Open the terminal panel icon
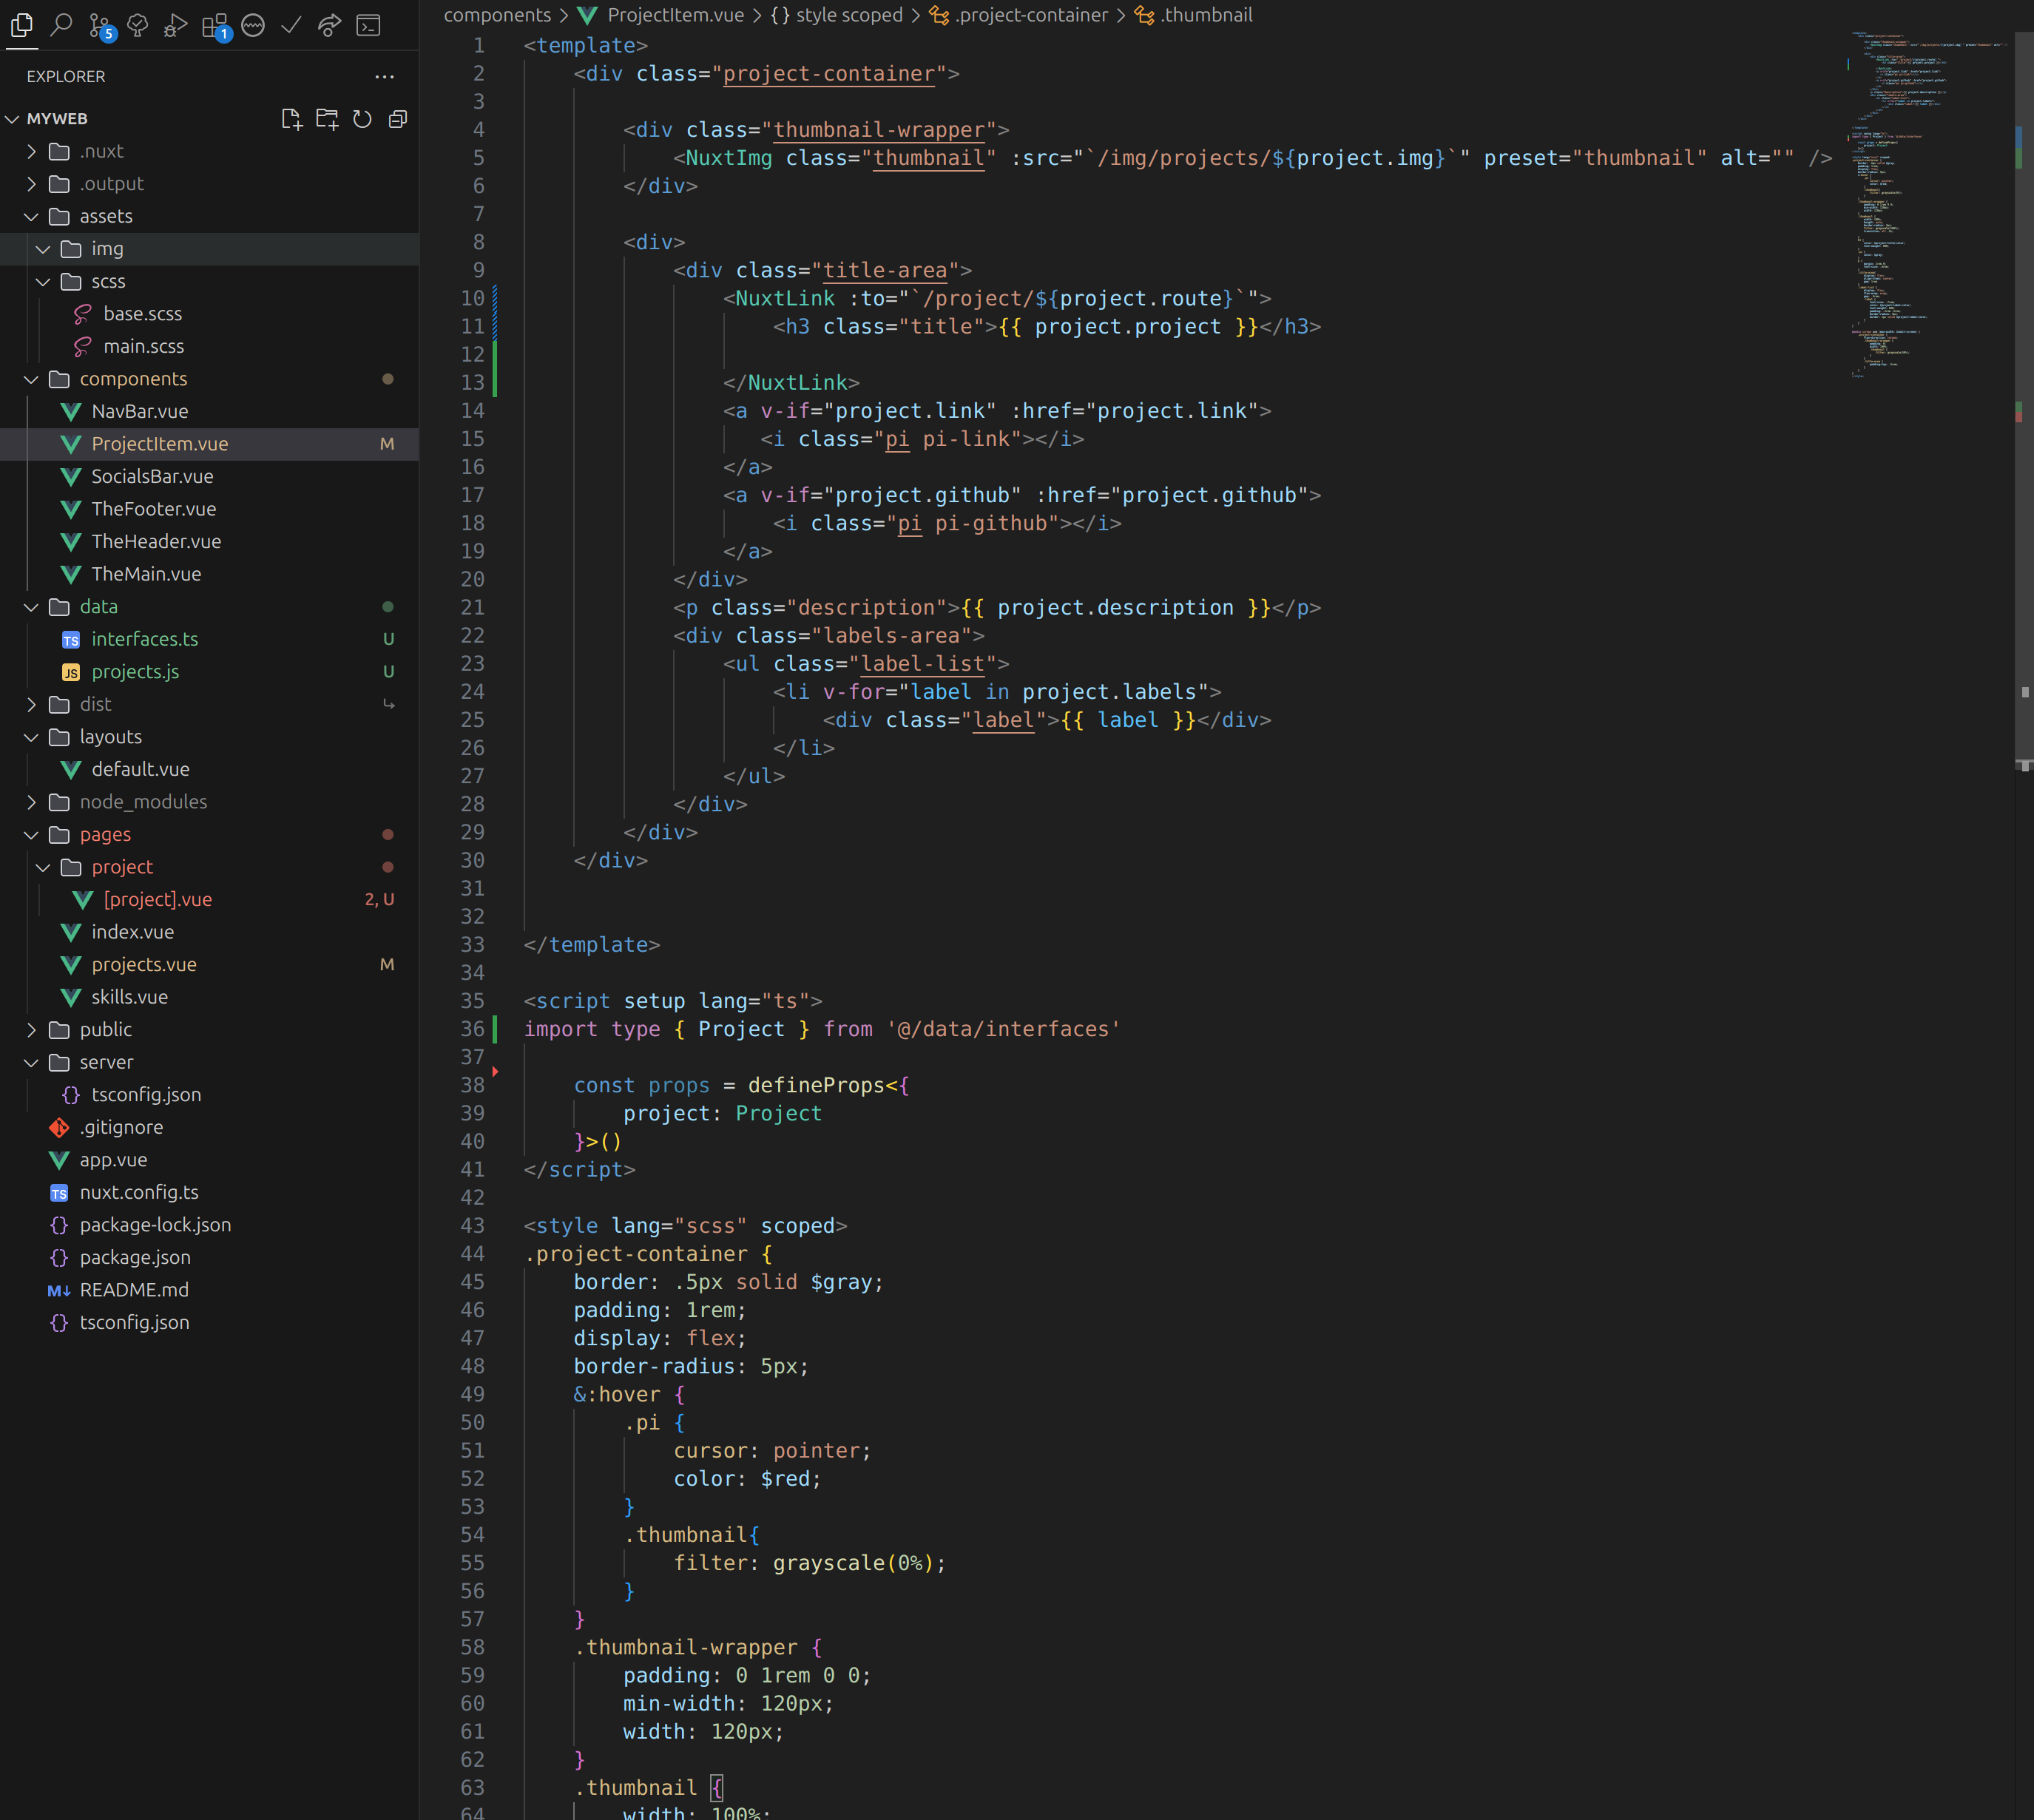The image size is (2034, 1820). pyautogui.click(x=369, y=25)
